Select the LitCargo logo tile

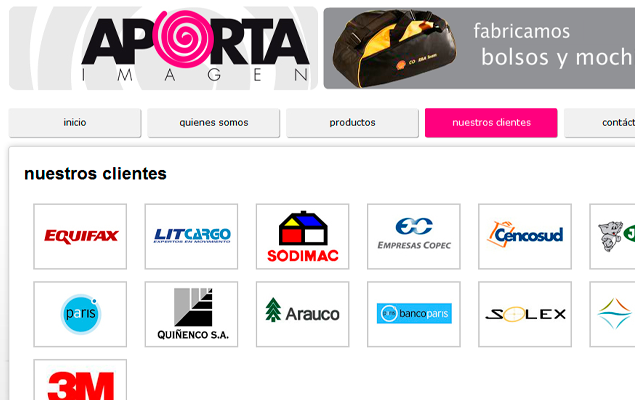pos(192,236)
